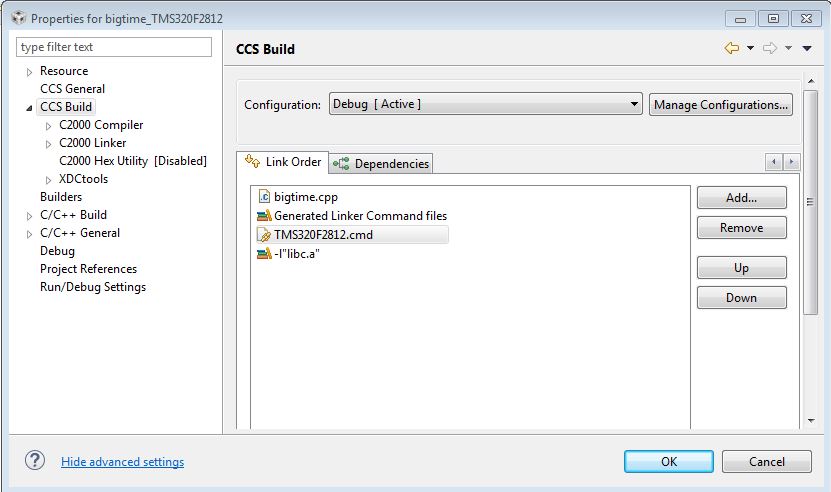The height and width of the screenshot is (492, 831).
Task: Click the Generated Linker Command files icon
Action: click(265, 216)
